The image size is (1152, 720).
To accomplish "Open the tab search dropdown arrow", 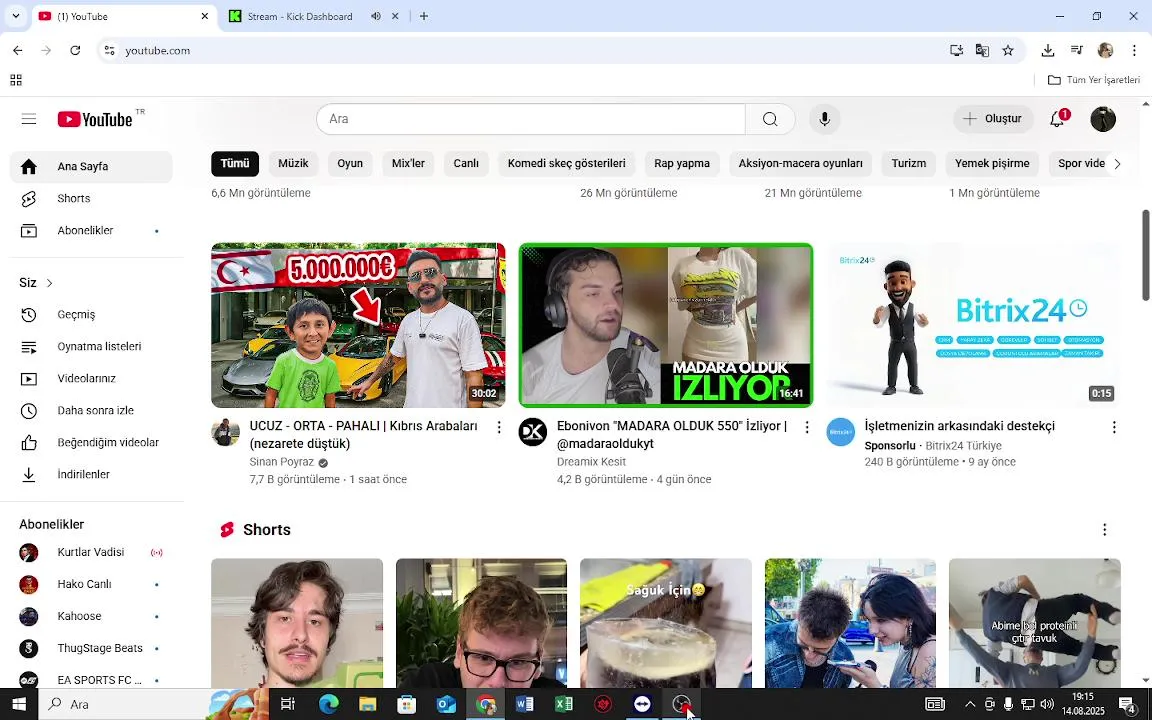I will tap(15, 16).
